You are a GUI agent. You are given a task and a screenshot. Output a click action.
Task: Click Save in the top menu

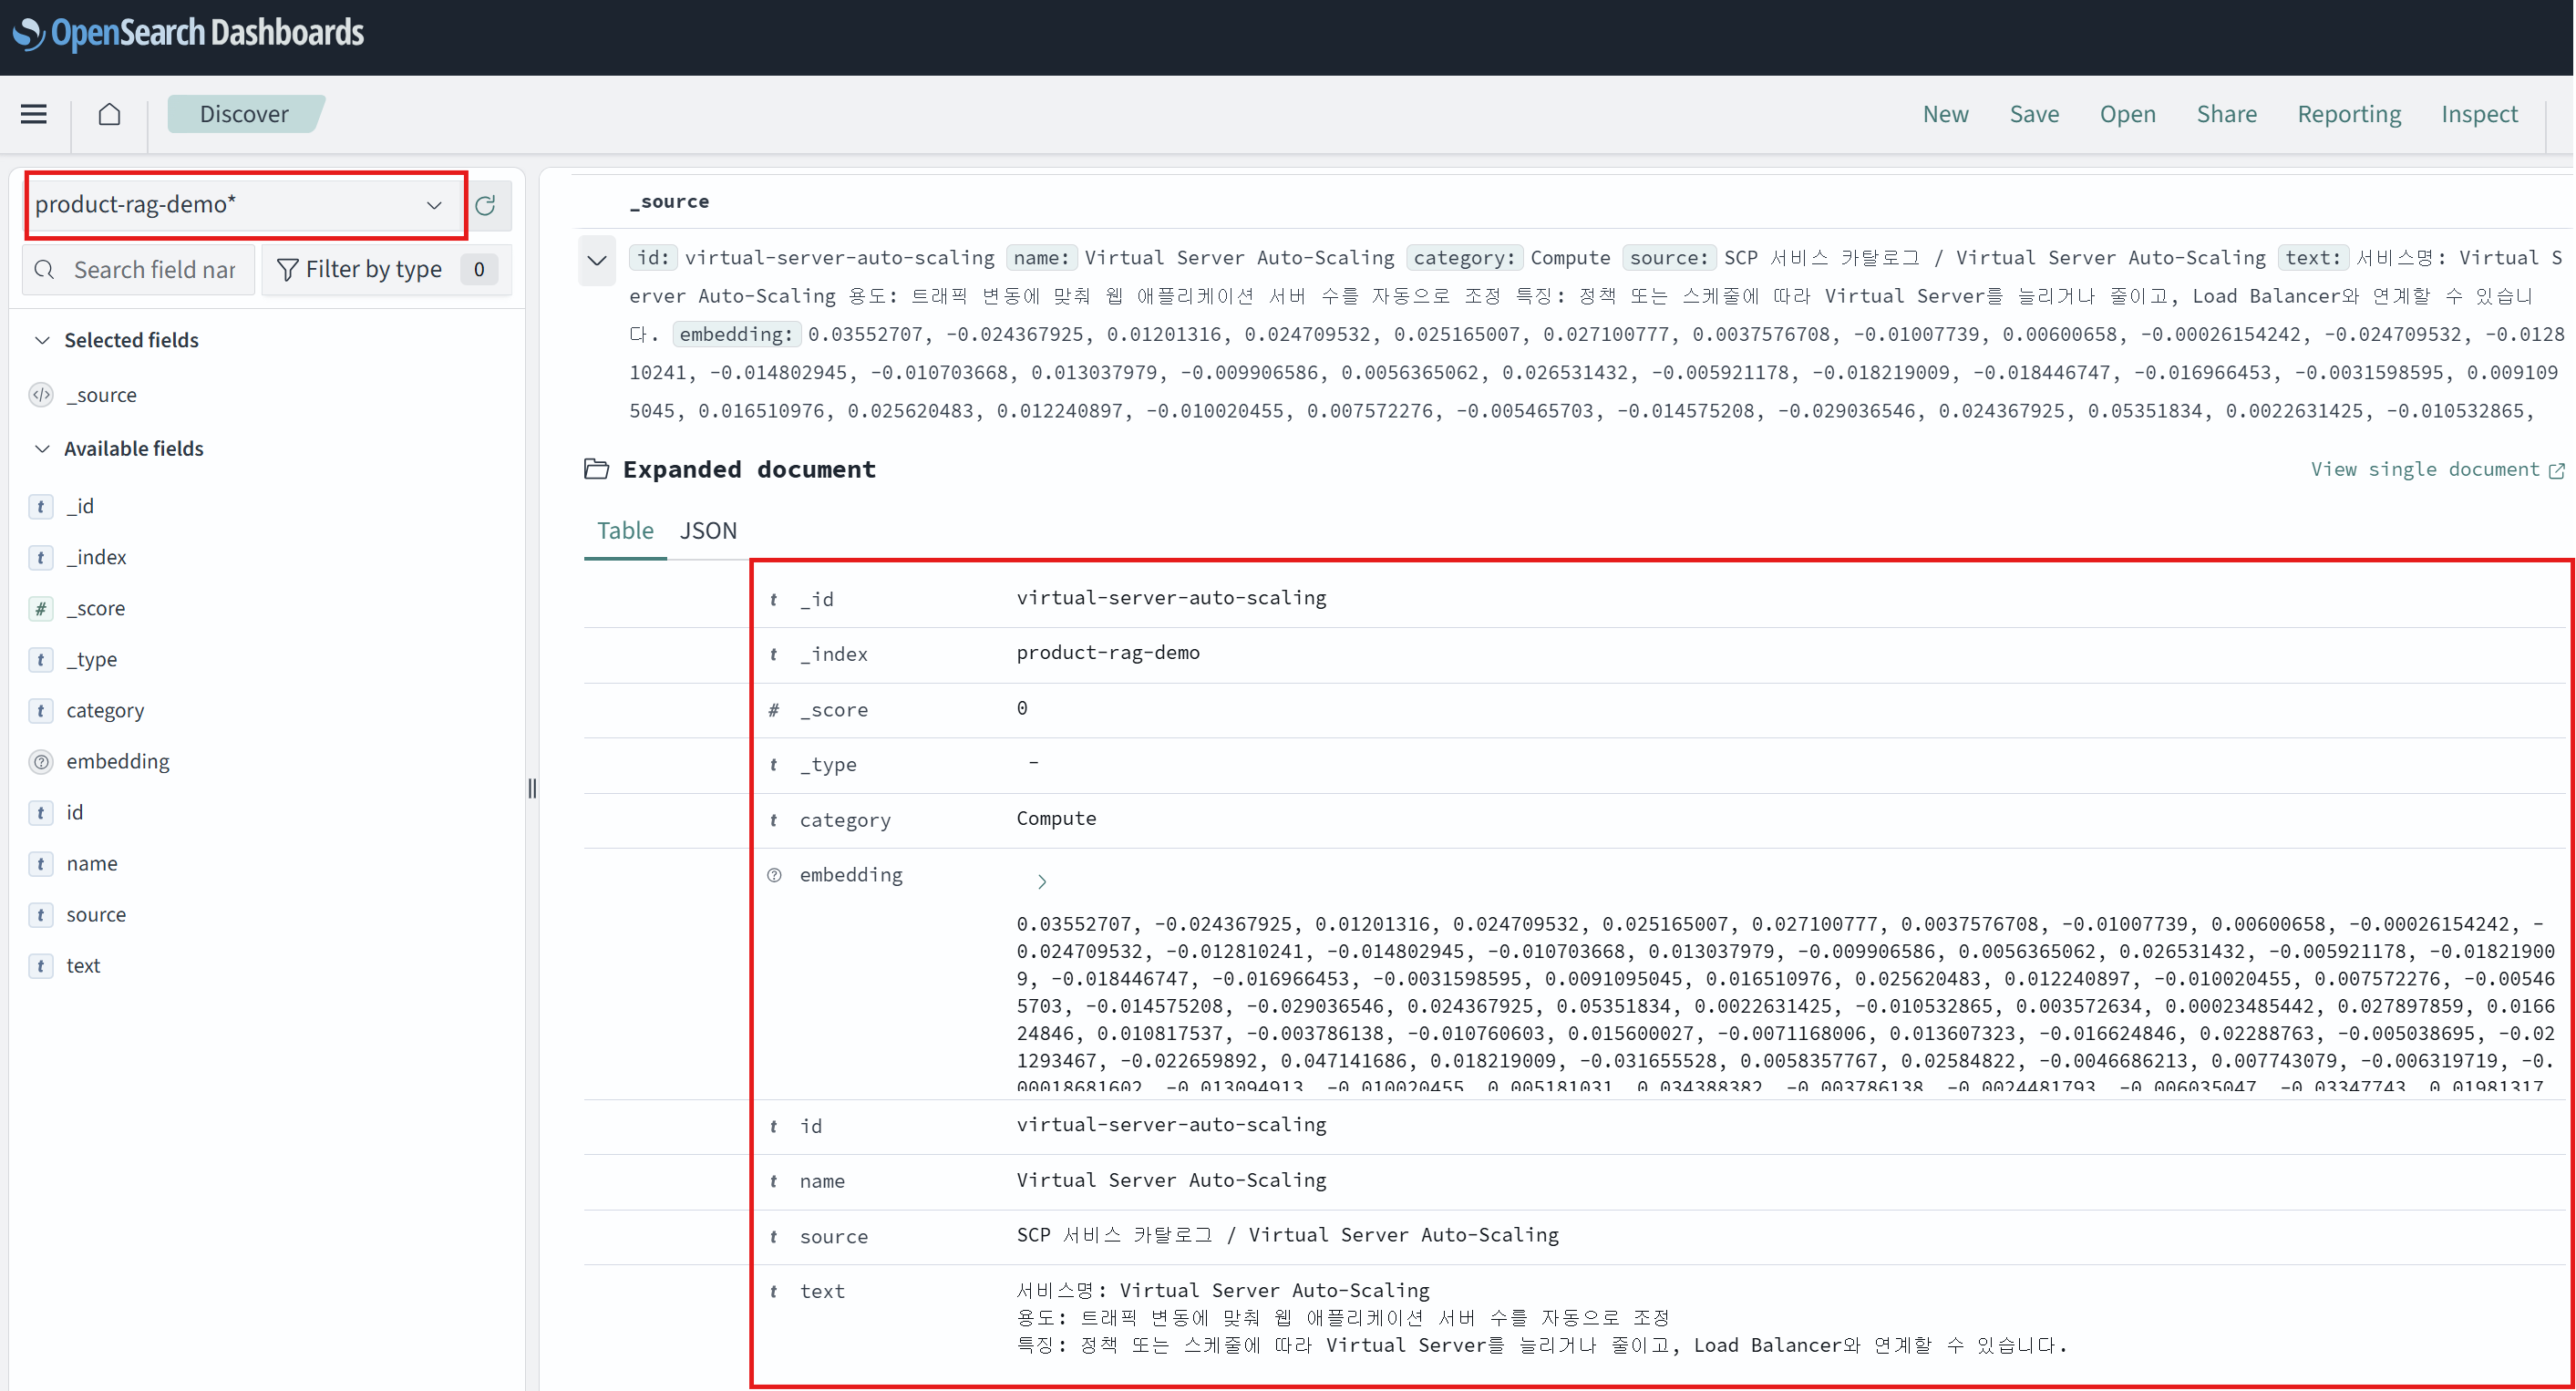tap(2034, 114)
